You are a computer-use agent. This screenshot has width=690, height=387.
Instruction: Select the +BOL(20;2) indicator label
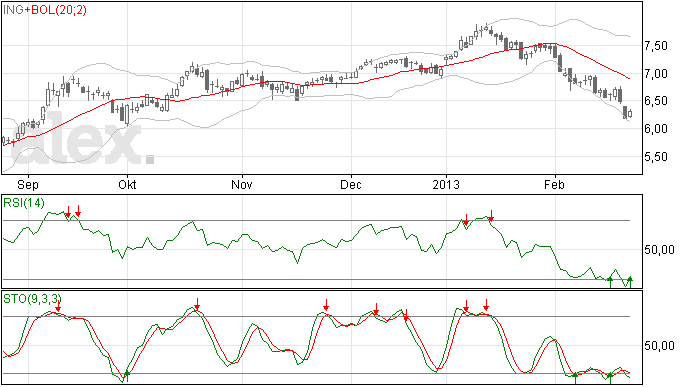pos(55,10)
